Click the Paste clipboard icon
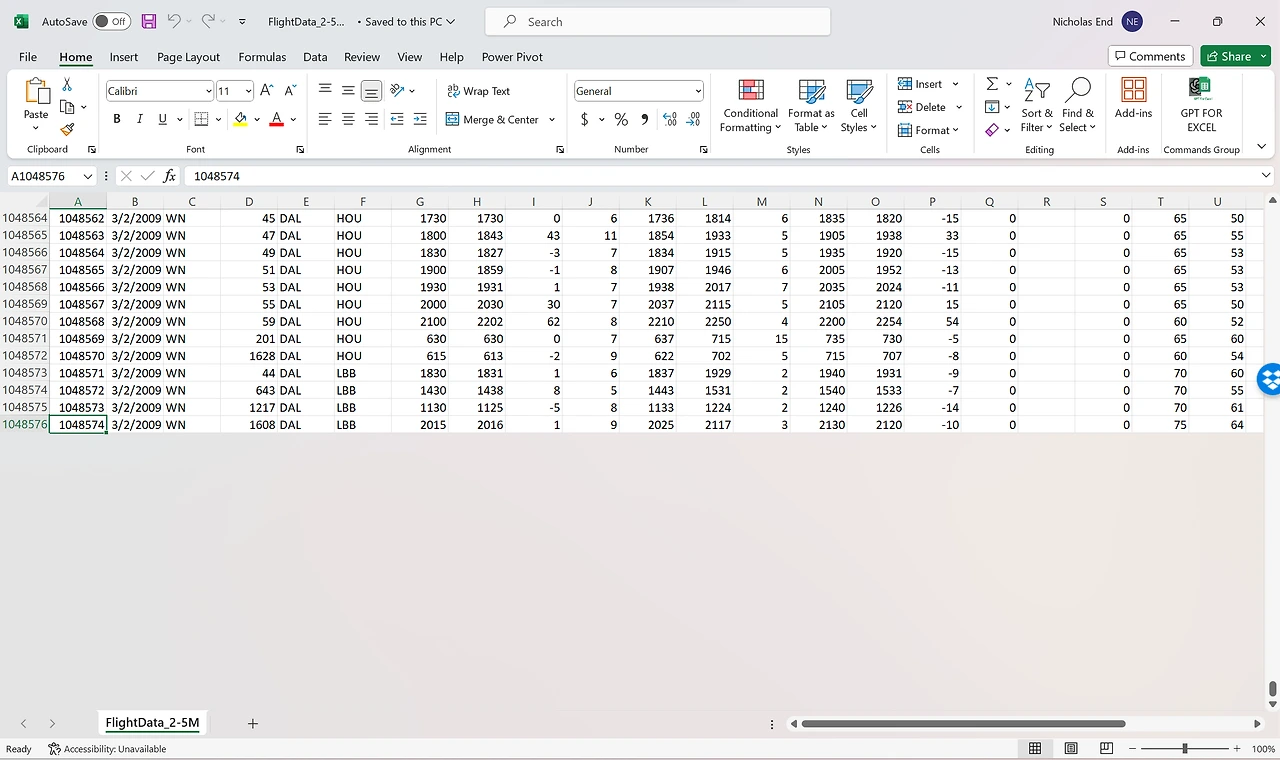Image resolution: width=1280 pixels, height=760 pixels. tap(36, 92)
